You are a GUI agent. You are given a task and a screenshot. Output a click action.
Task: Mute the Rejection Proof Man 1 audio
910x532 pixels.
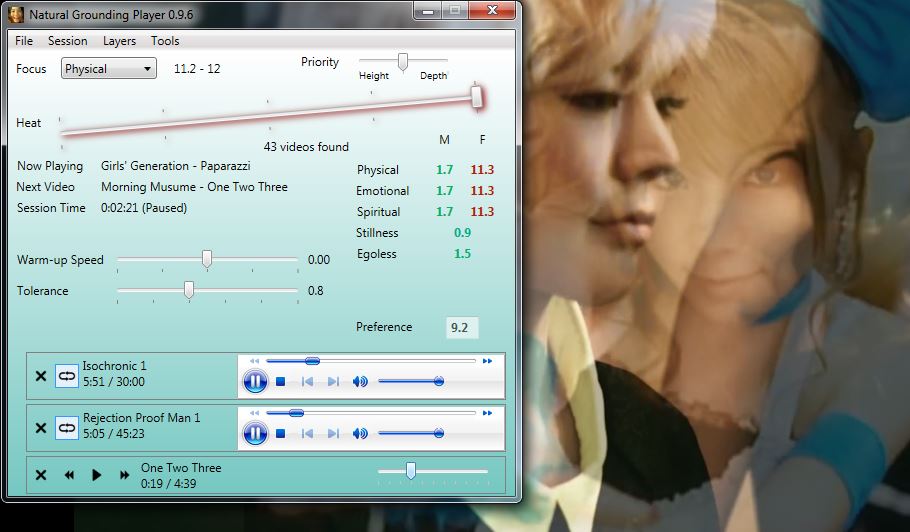(x=360, y=433)
